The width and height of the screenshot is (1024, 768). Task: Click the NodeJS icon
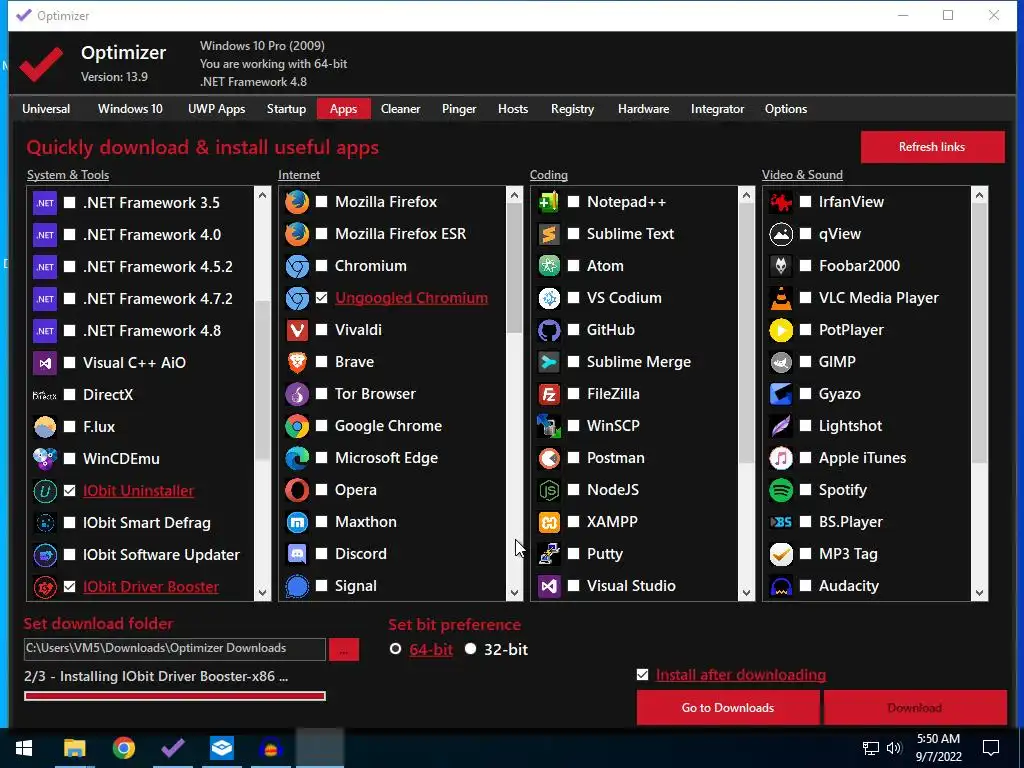(x=549, y=490)
